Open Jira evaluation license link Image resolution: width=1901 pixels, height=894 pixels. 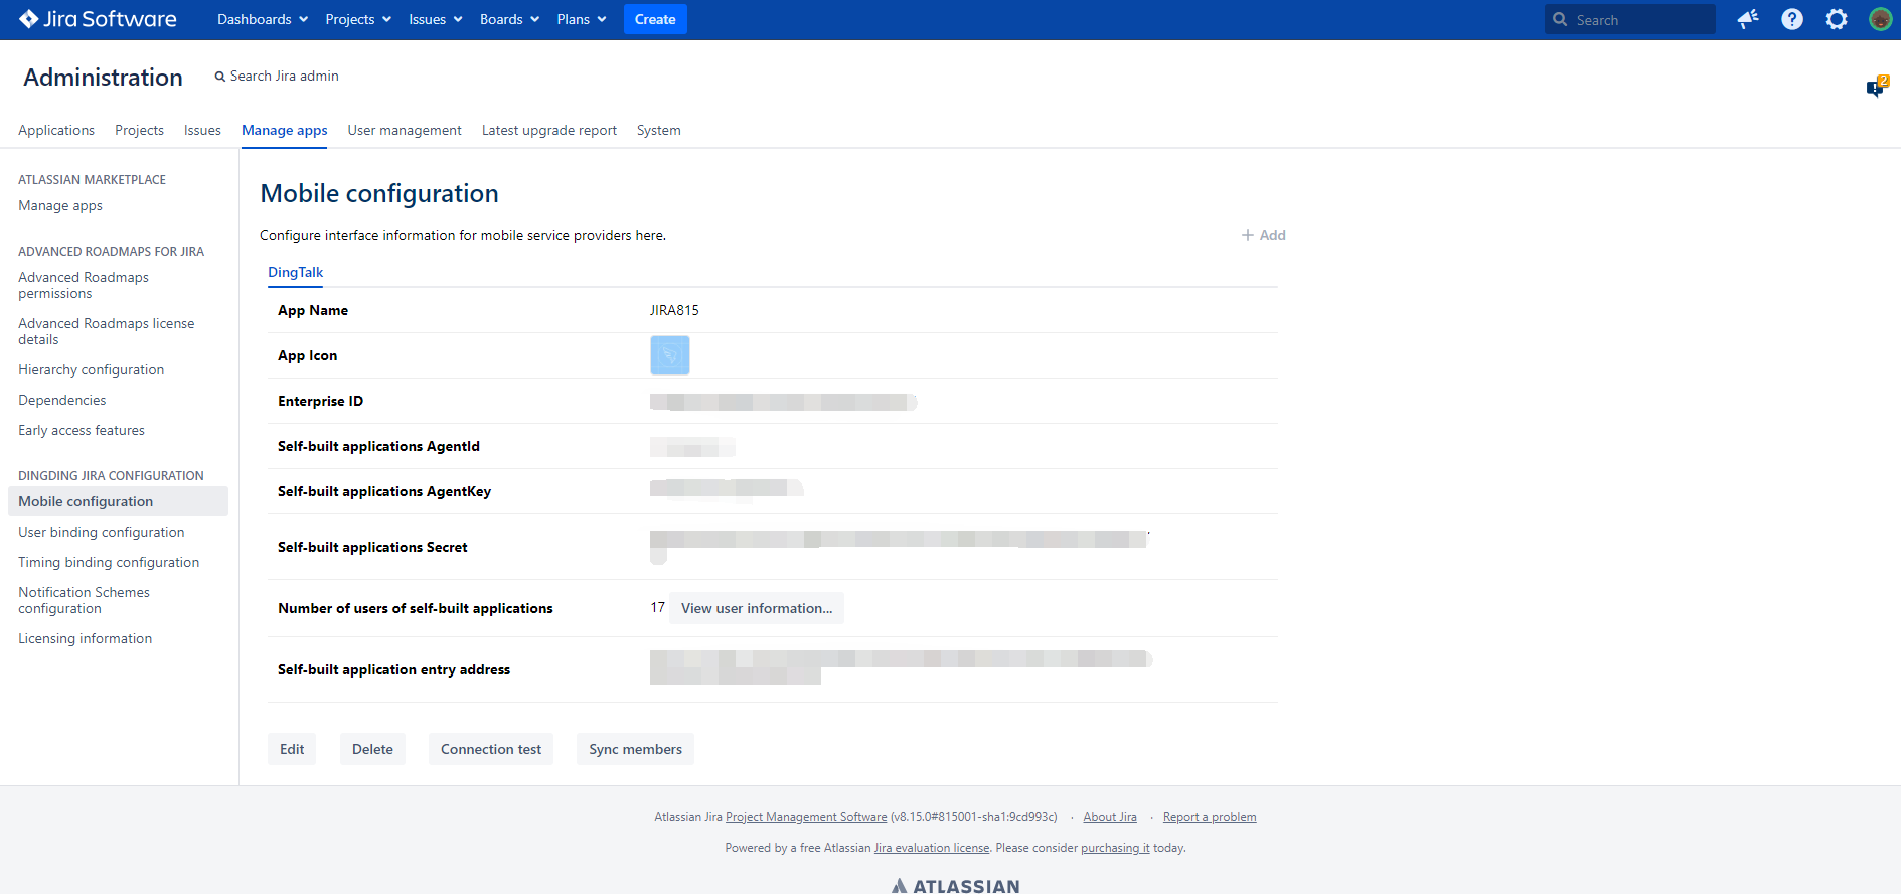pos(931,848)
